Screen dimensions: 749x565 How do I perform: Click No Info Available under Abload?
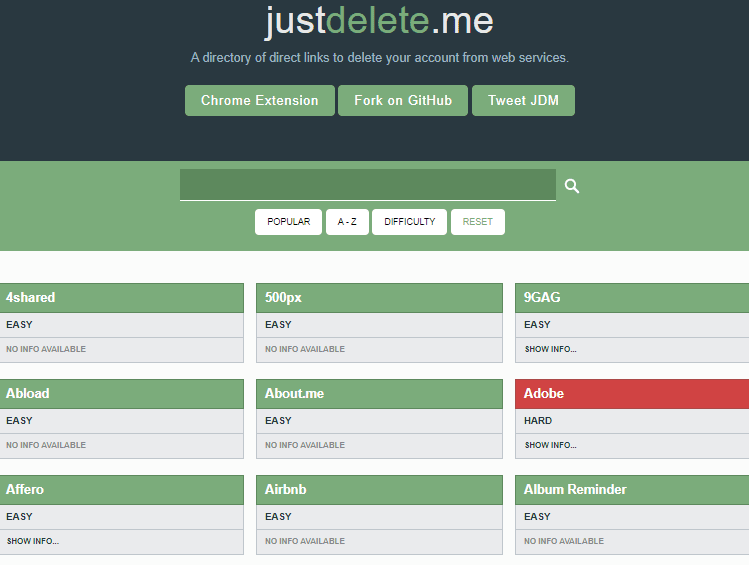pyautogui.click(x=46, y=445)
